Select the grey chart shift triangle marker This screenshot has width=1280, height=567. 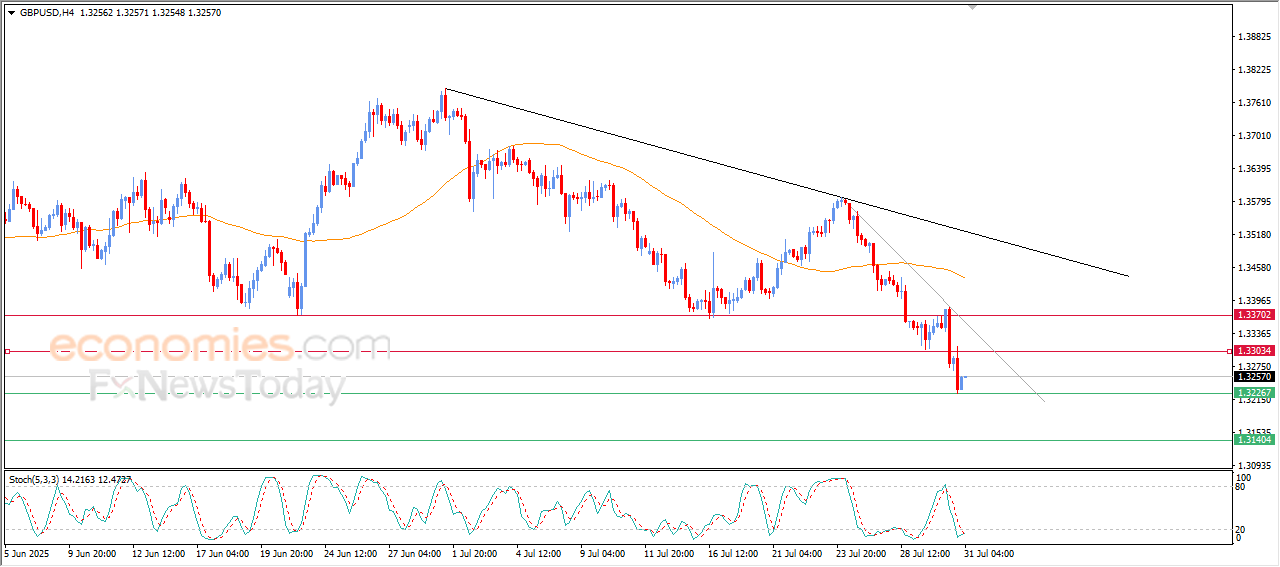tap(971, 8)
